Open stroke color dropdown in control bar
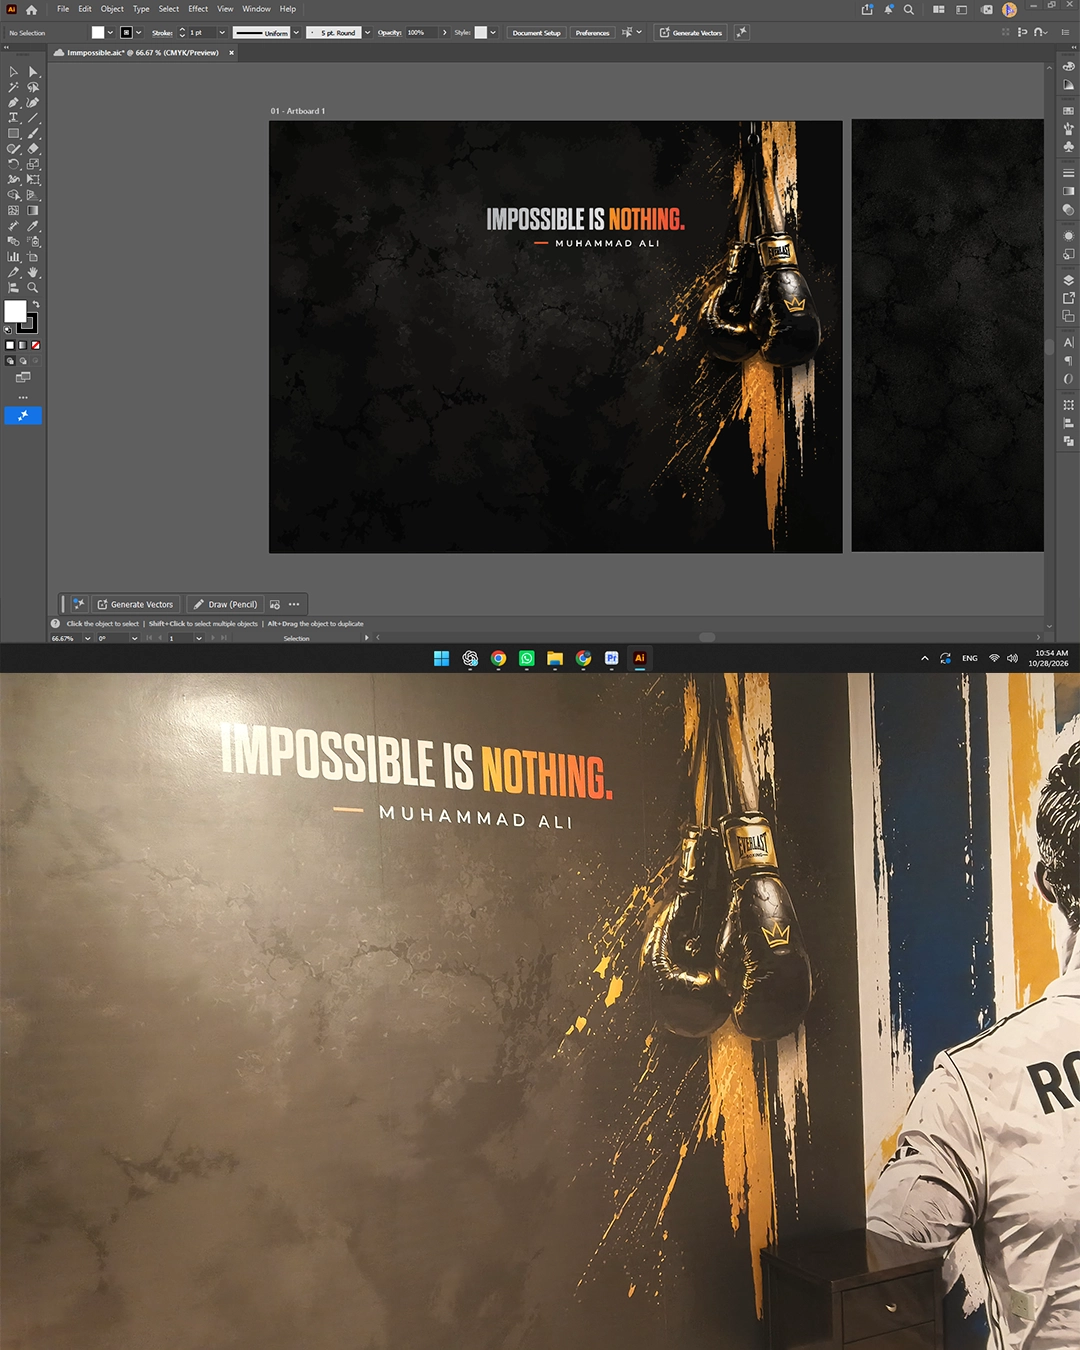This screenshot has width=1080, height=1350. [138, 33]
